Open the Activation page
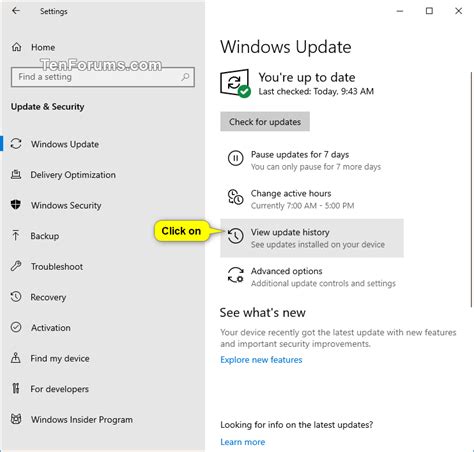This screenshot has width=474, height=452. [x=51, y=328]
